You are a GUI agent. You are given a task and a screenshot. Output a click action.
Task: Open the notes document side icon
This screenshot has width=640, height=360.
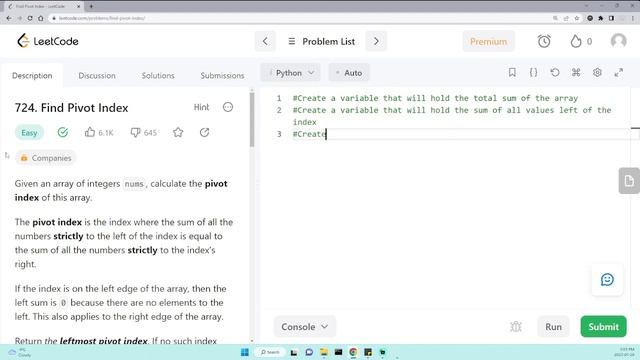point(629,180)
